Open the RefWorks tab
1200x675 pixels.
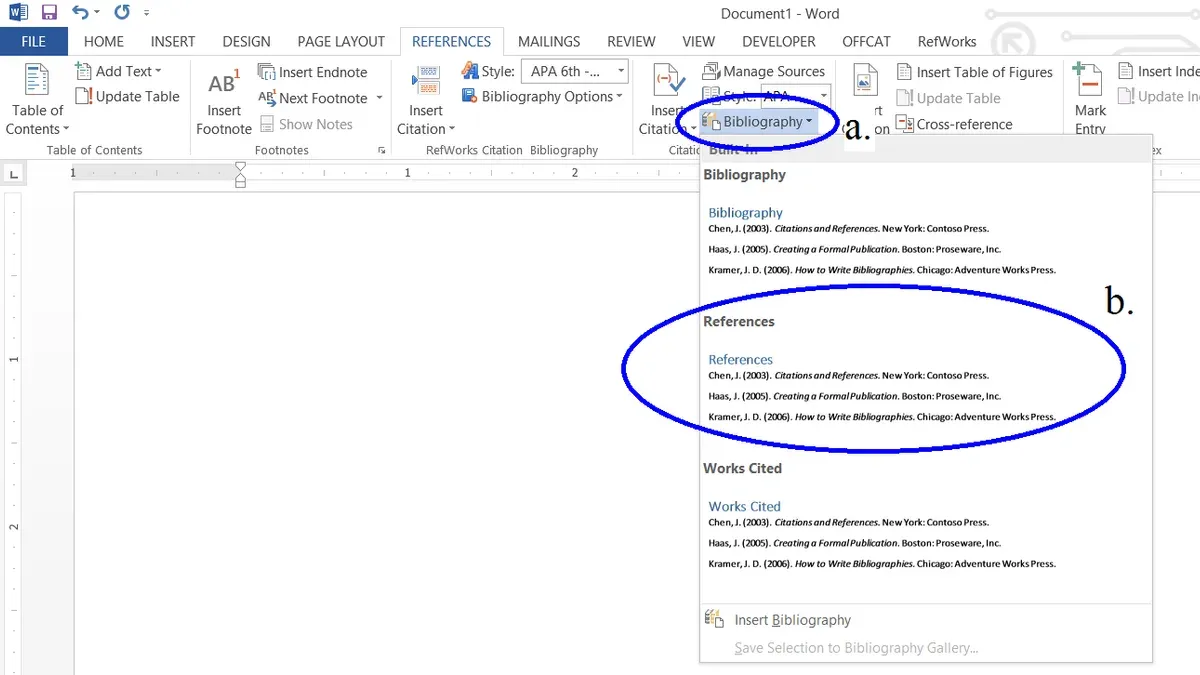(x=947, y=41)
